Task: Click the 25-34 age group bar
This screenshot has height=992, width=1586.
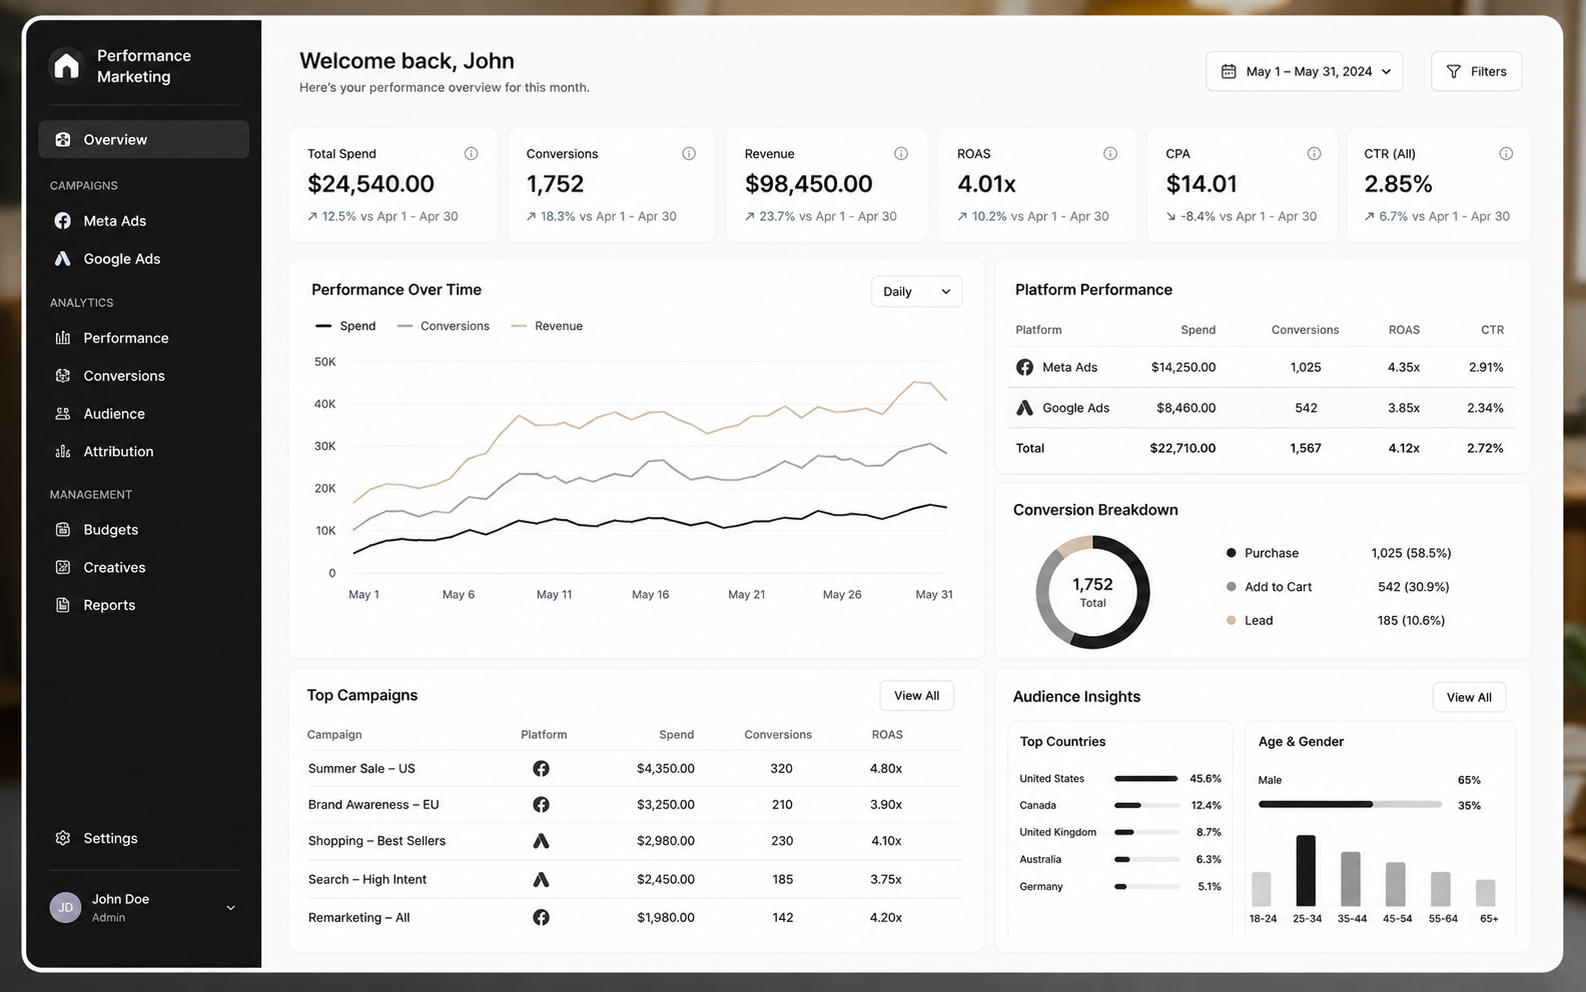Action: click(x=1306, y=871)
